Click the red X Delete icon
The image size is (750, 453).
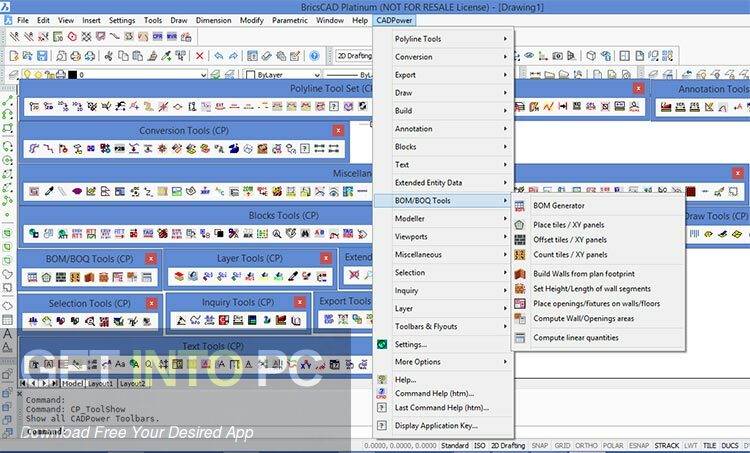coord(199,56)
